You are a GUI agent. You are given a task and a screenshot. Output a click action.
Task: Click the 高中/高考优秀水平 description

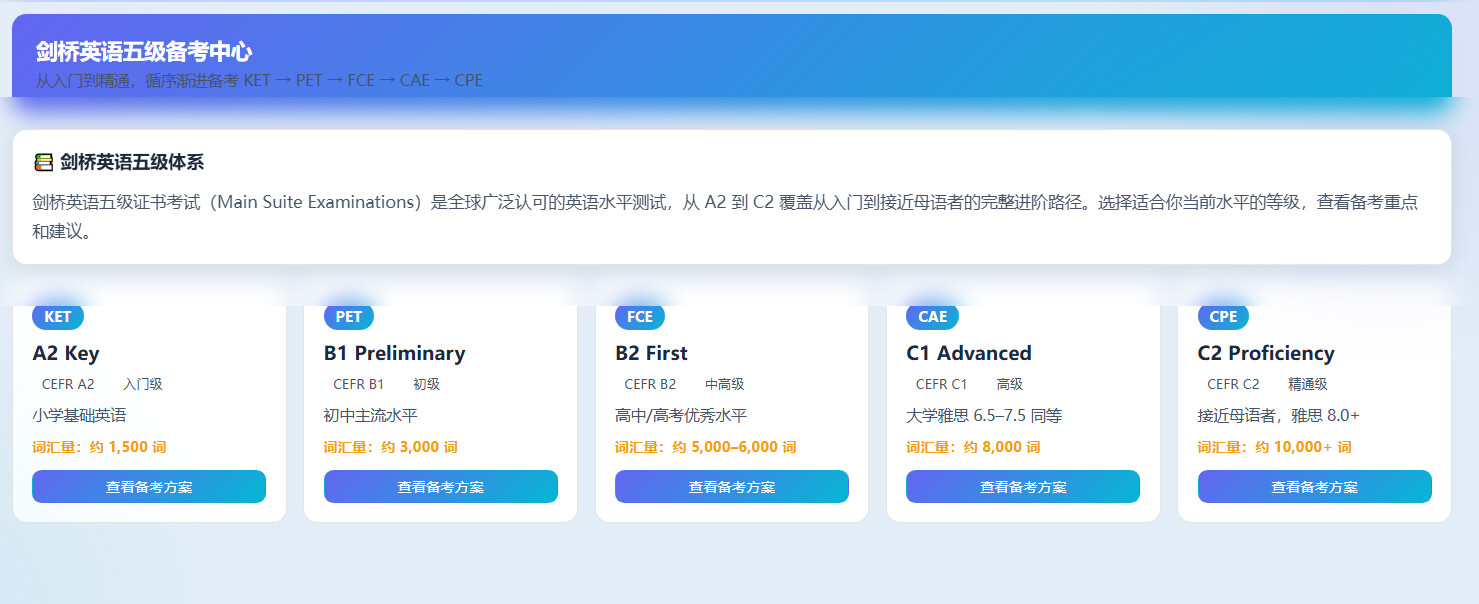[681, 415]
